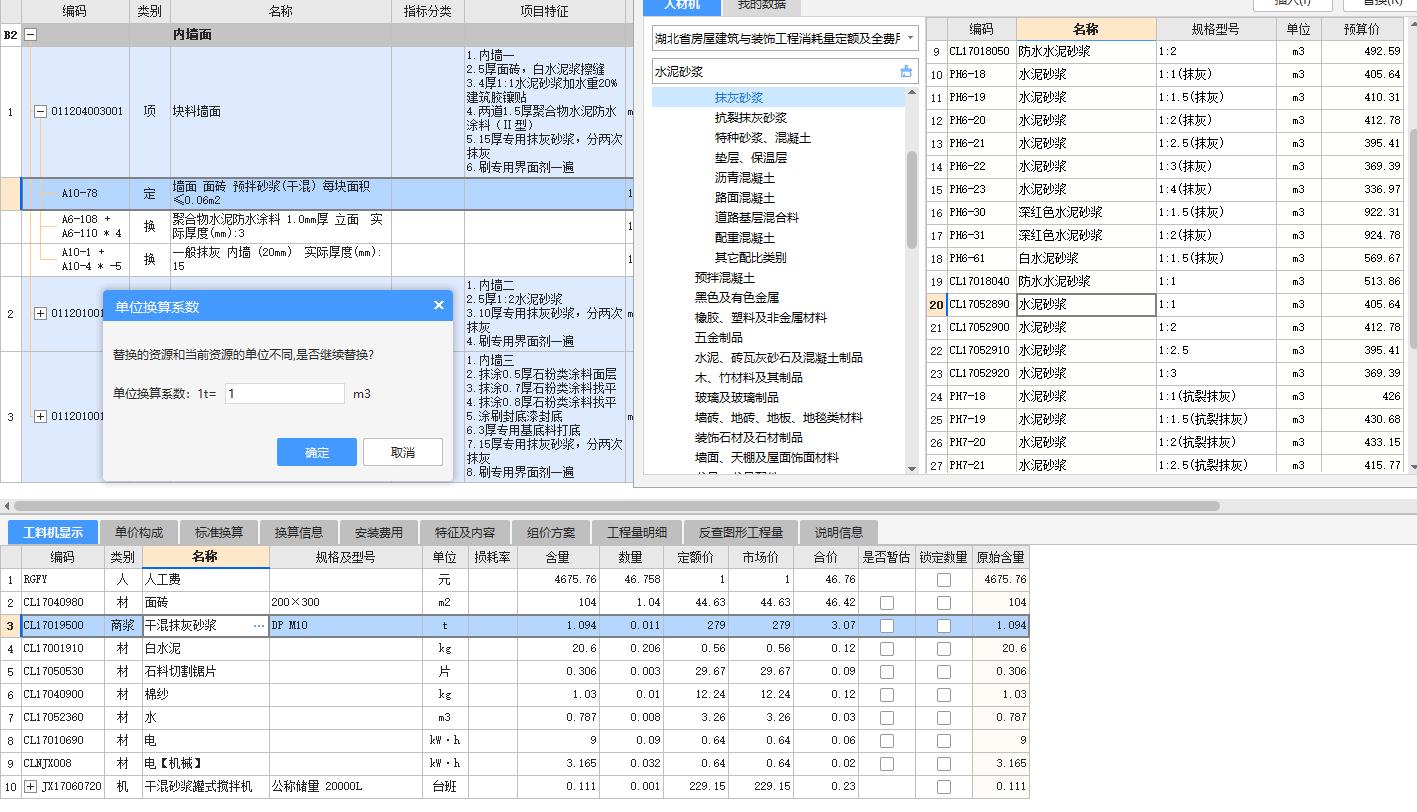Image resolution: width=1417 pixels, height=812 pixels.
Task: Tick 是否暂估 for 棉纱 row
Action: 887,695
